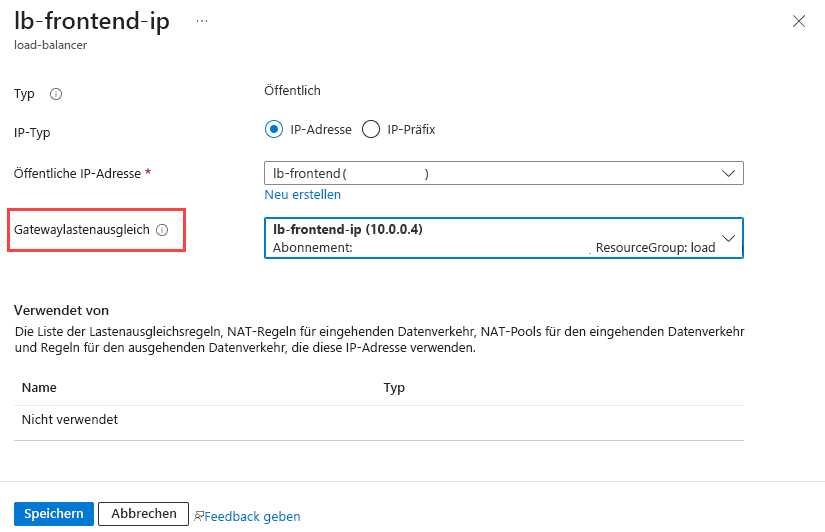Click the Öffentlich type value
Viewport: 825px width, 532px height.
[x=292, y=91]
